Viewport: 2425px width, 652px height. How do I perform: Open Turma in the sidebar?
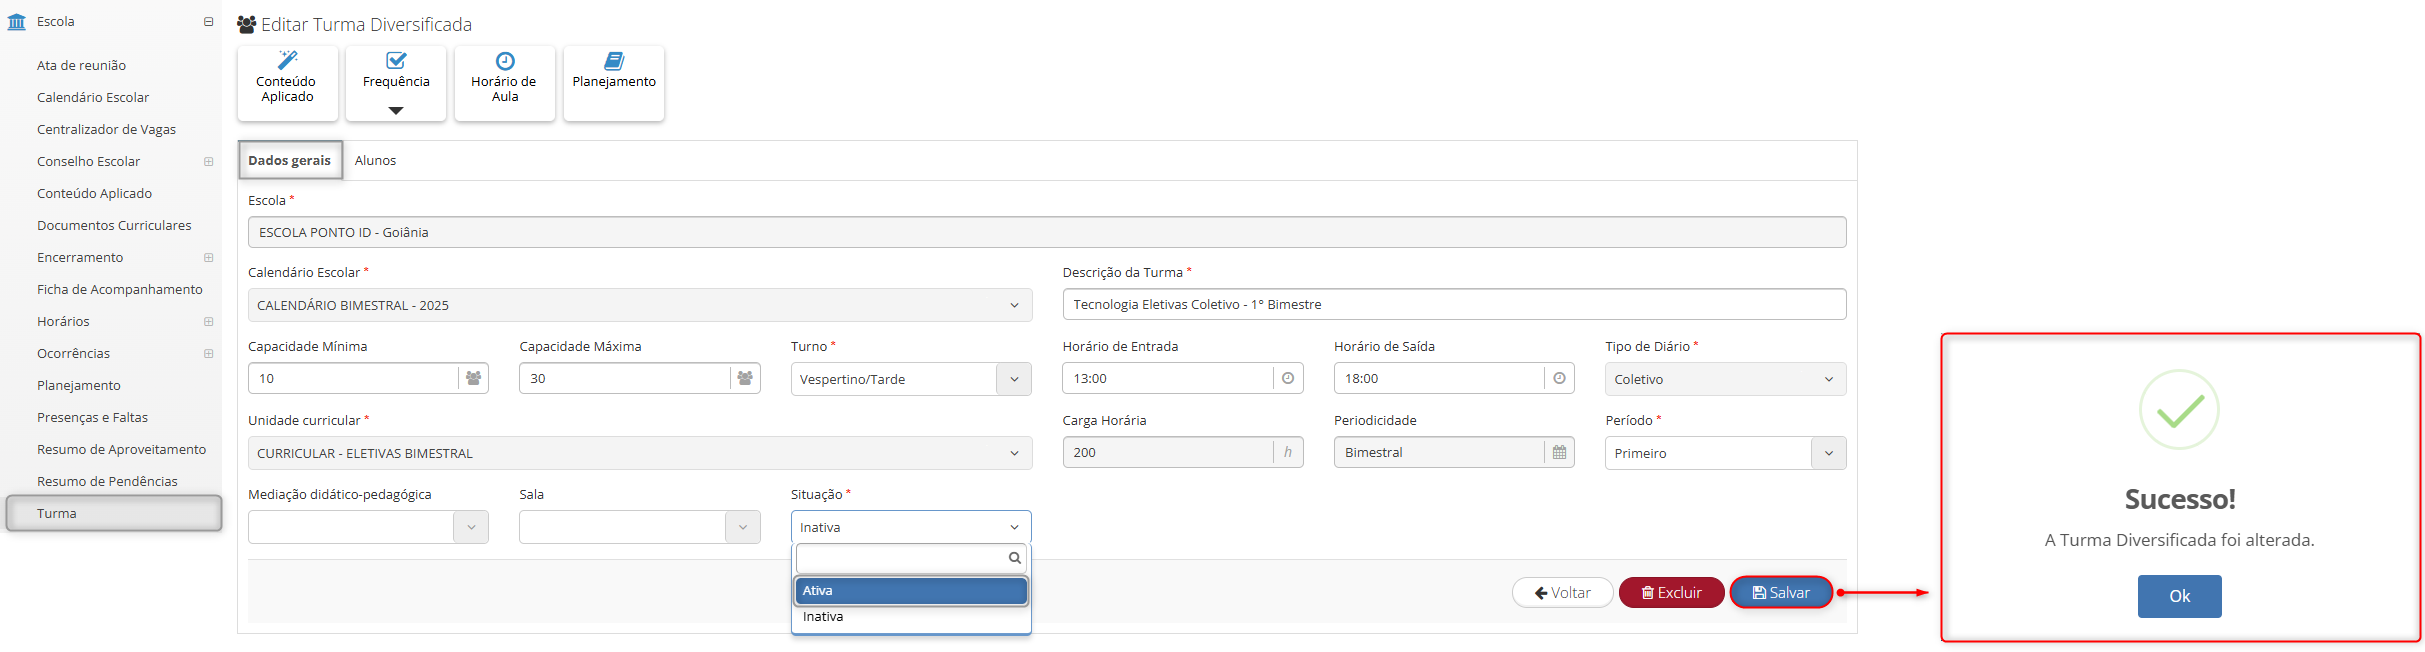(57, 513)
